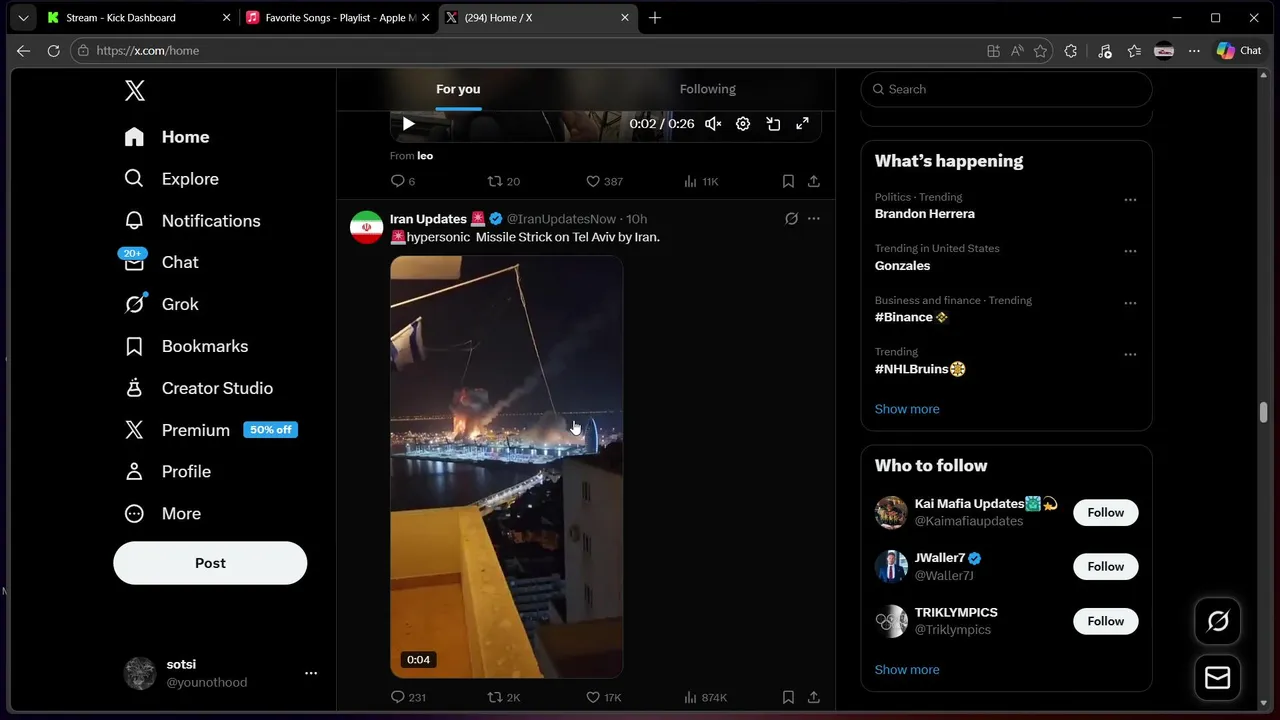This screenshot has width=1280, height=720.
Task: Refresh the page
Action: click(54, 51)
